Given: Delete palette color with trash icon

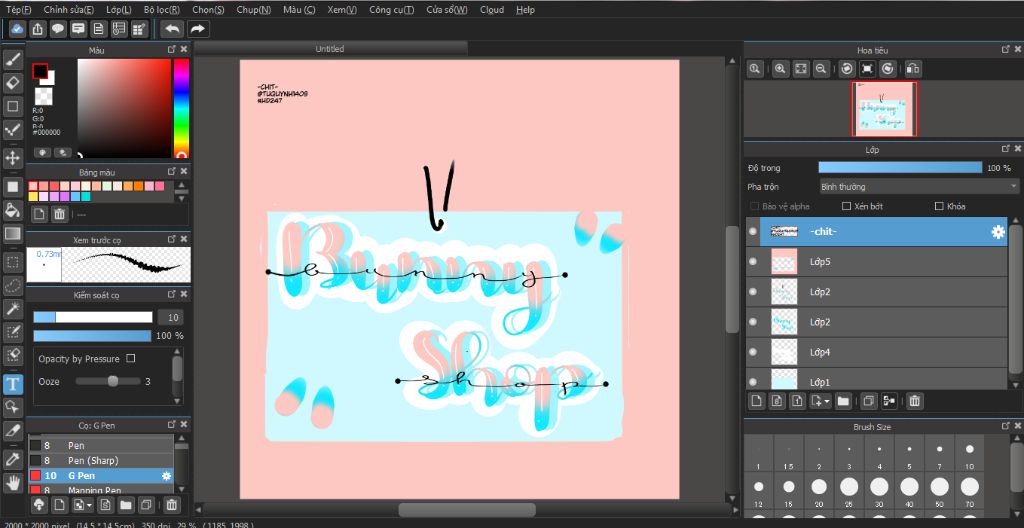Looking at the screenshot, I should tap(59, 214).
